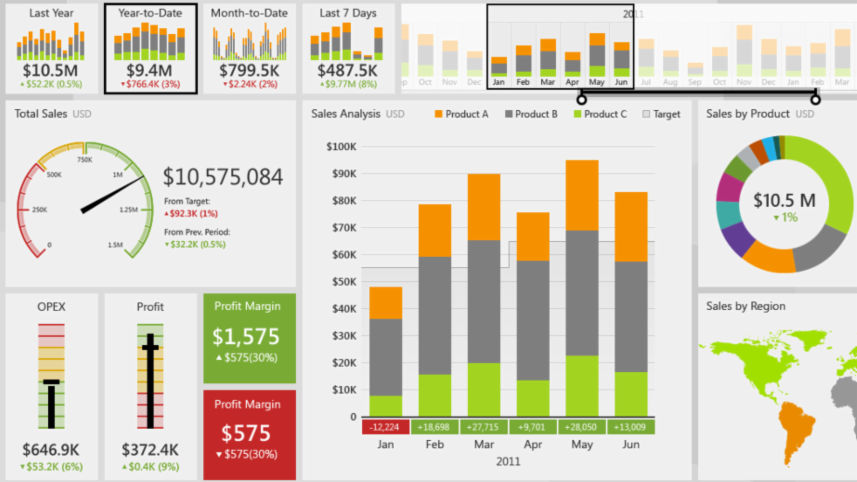Select the Last Year period tile
Viewport: 857px width, 482px height.
[x=52, y=47]
